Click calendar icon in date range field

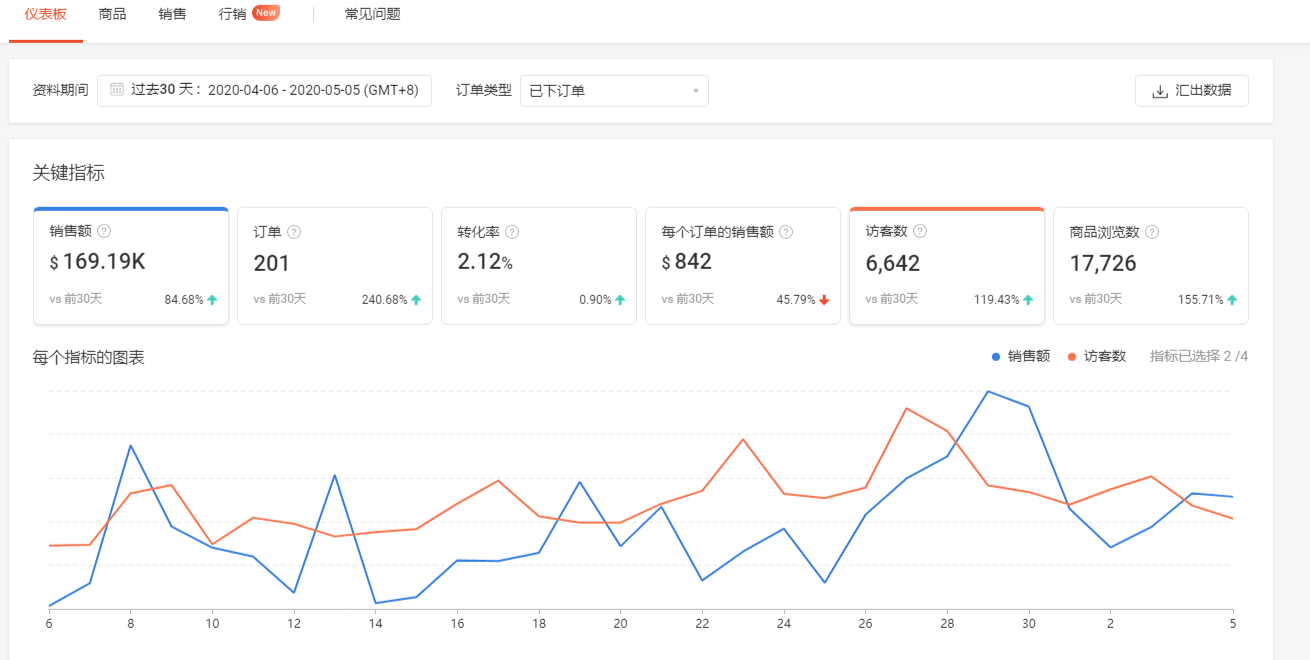pyautogui.click(x=117, y=90)
